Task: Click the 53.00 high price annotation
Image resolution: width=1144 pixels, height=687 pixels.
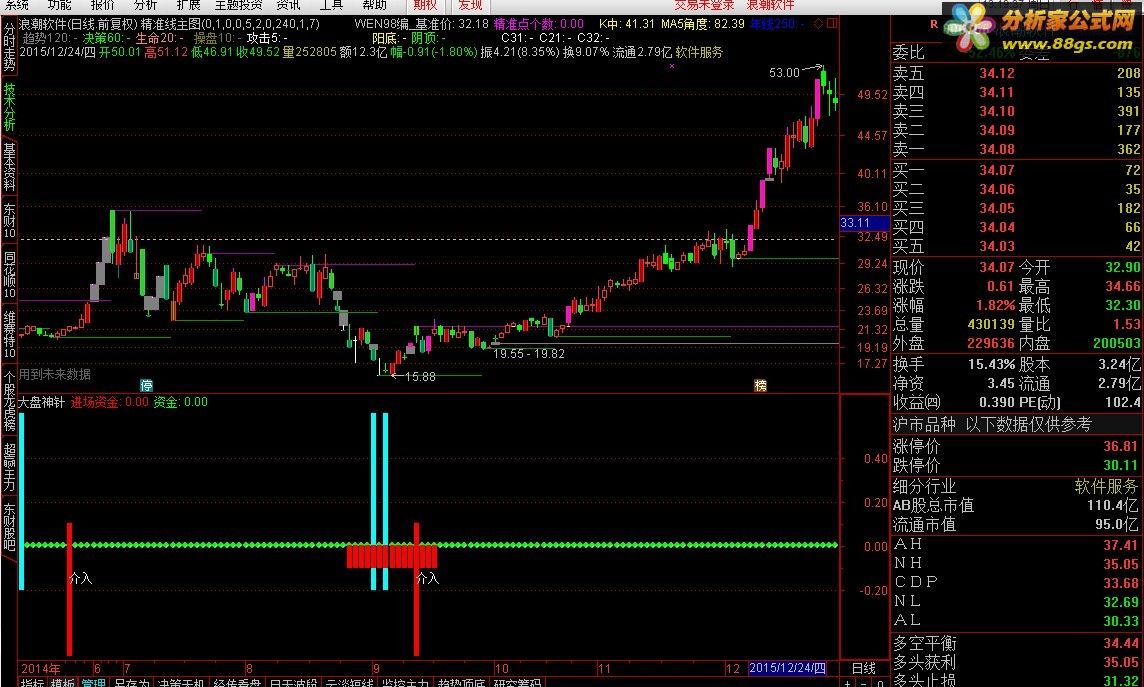Action: (784, 73)
